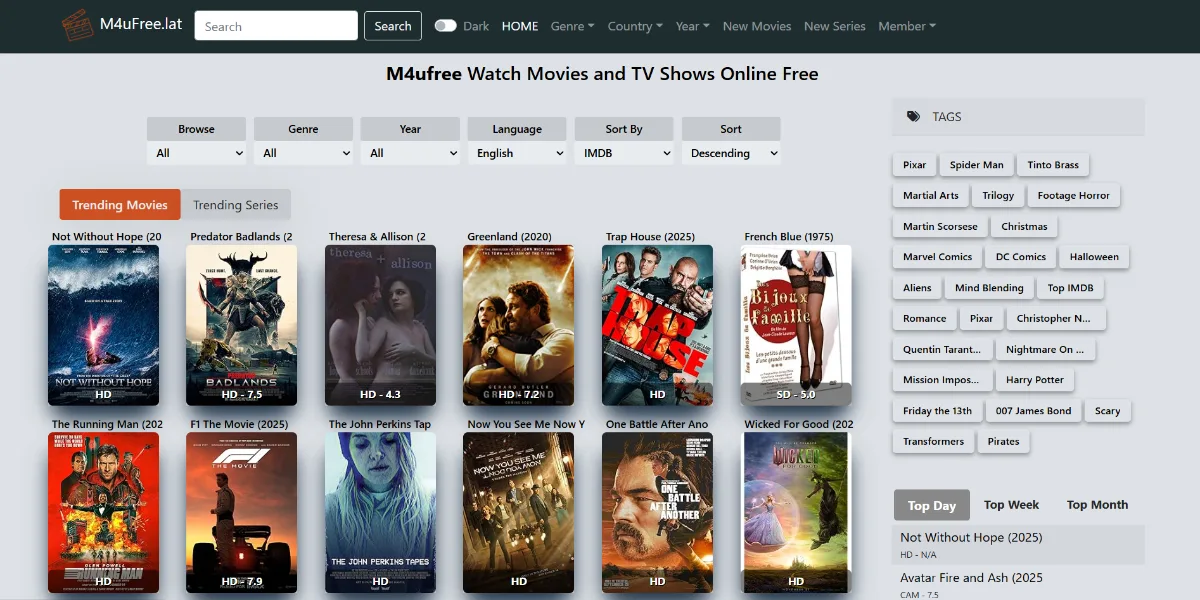The width and height of the screenshot is (1200, 600).
Task: Select the Top Week tab
Action: click(1011, 505)
